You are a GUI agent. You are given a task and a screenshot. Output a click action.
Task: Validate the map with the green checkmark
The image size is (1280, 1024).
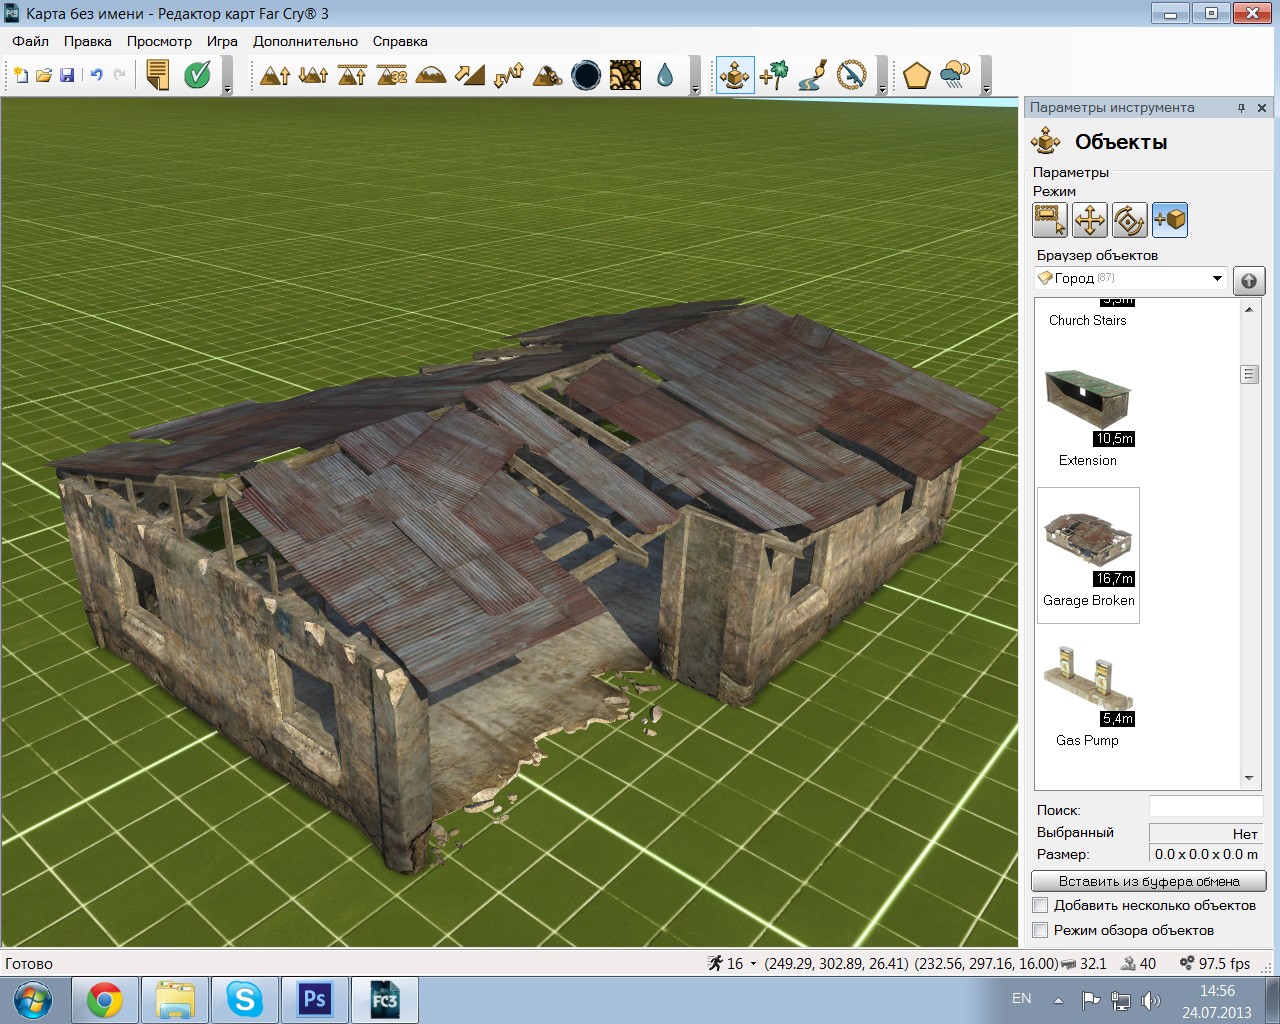point(198,75)
